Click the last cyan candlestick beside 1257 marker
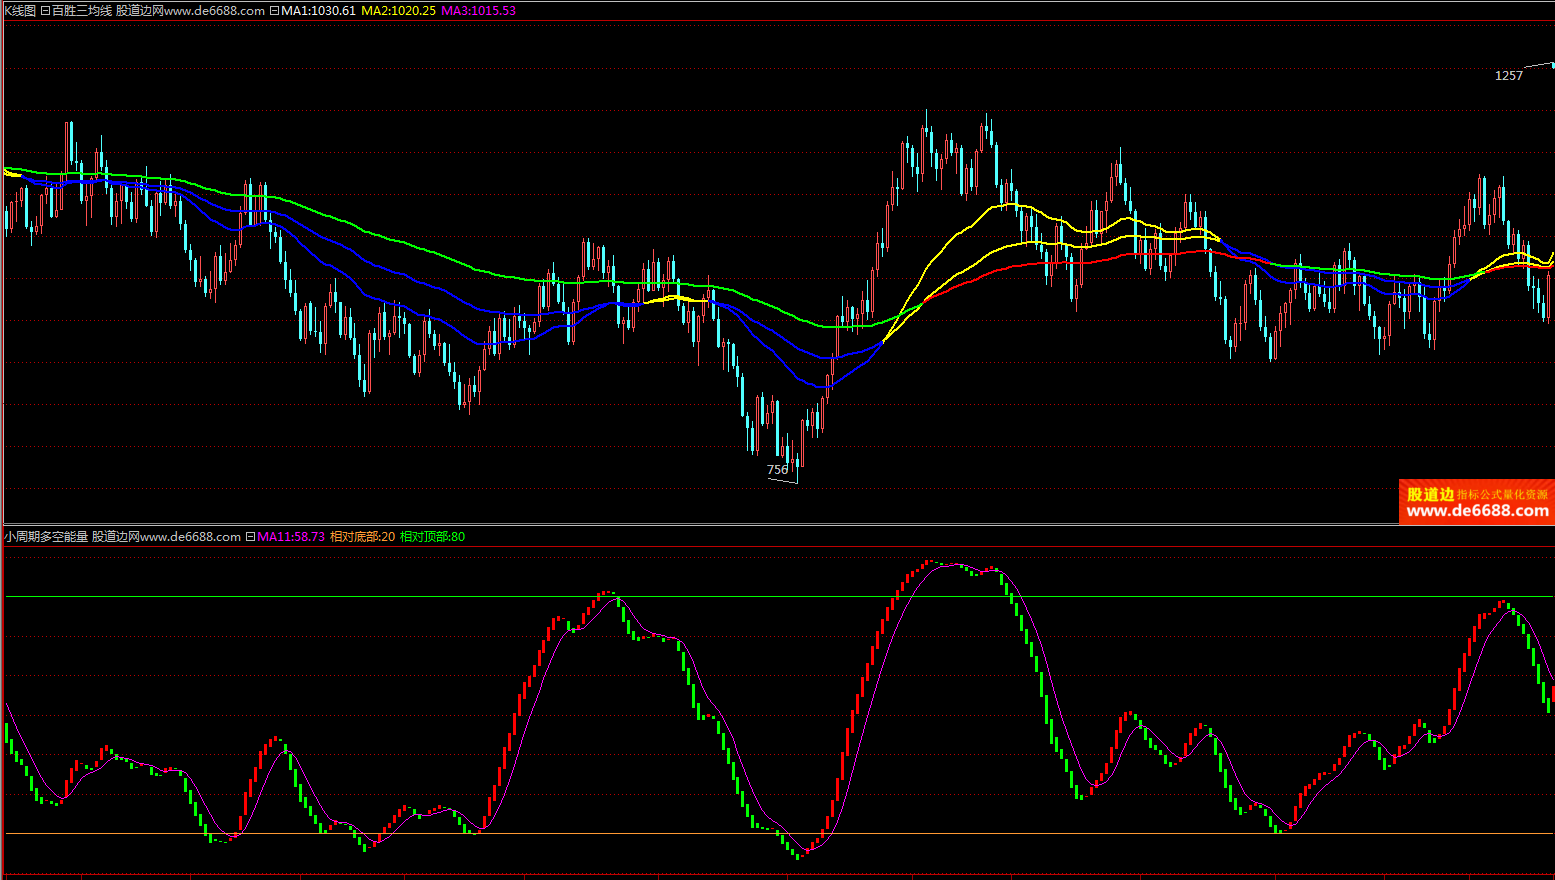1555x880 pixels. pos(1552,65)
